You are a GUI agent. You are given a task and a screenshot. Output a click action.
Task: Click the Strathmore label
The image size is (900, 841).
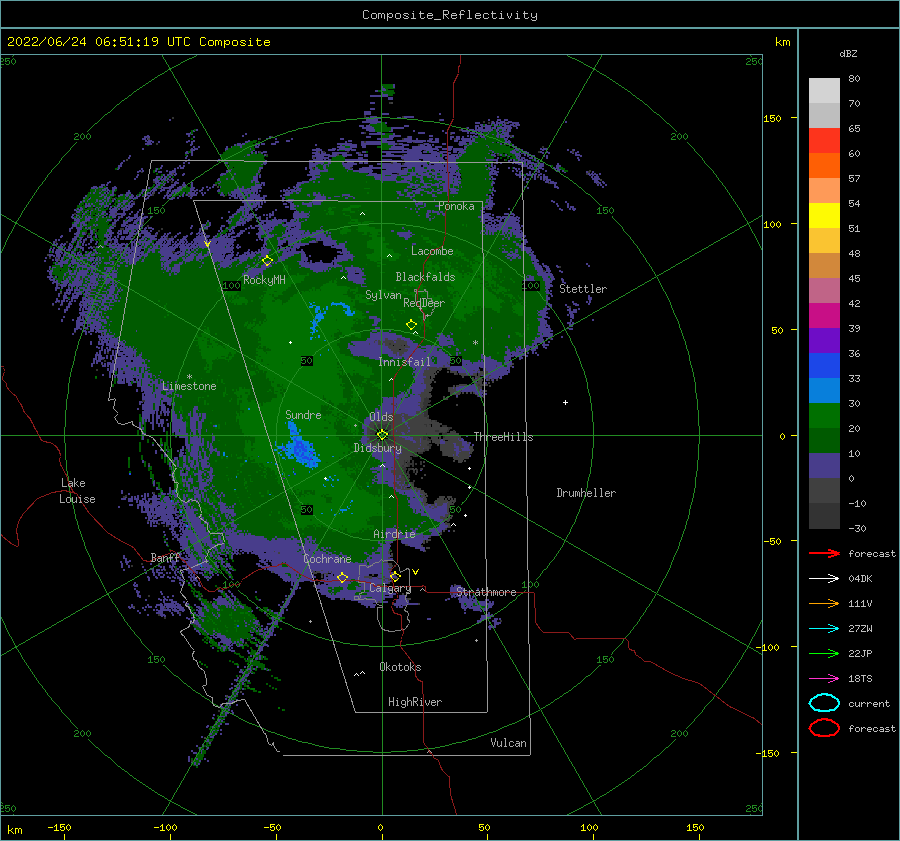pos(486,592)
